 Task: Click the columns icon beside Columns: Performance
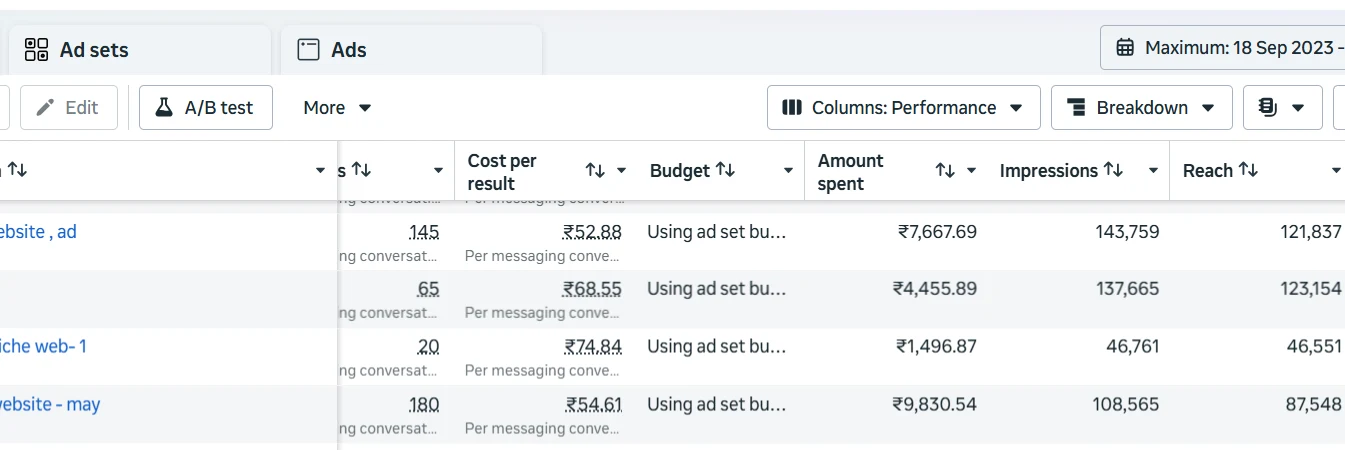point(792,107)
